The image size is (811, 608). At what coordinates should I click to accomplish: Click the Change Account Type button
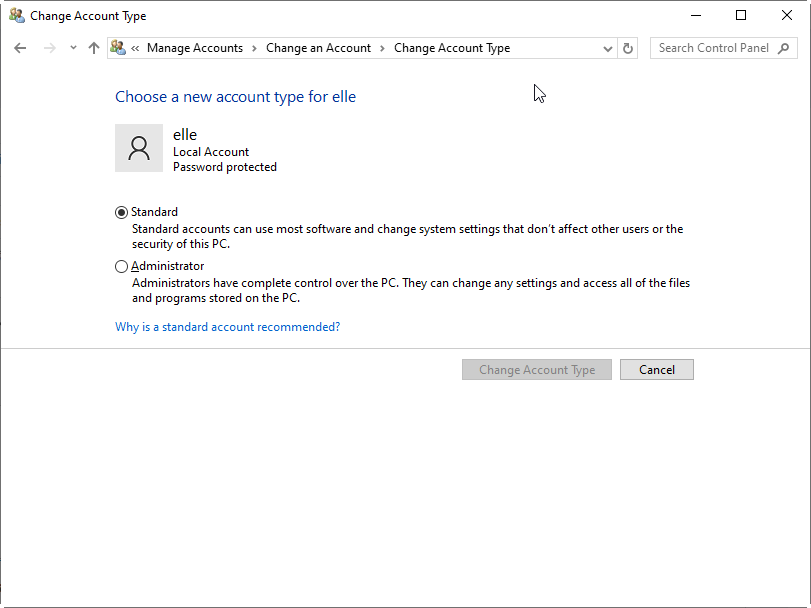pyautogui.click(x=537, y=370)
